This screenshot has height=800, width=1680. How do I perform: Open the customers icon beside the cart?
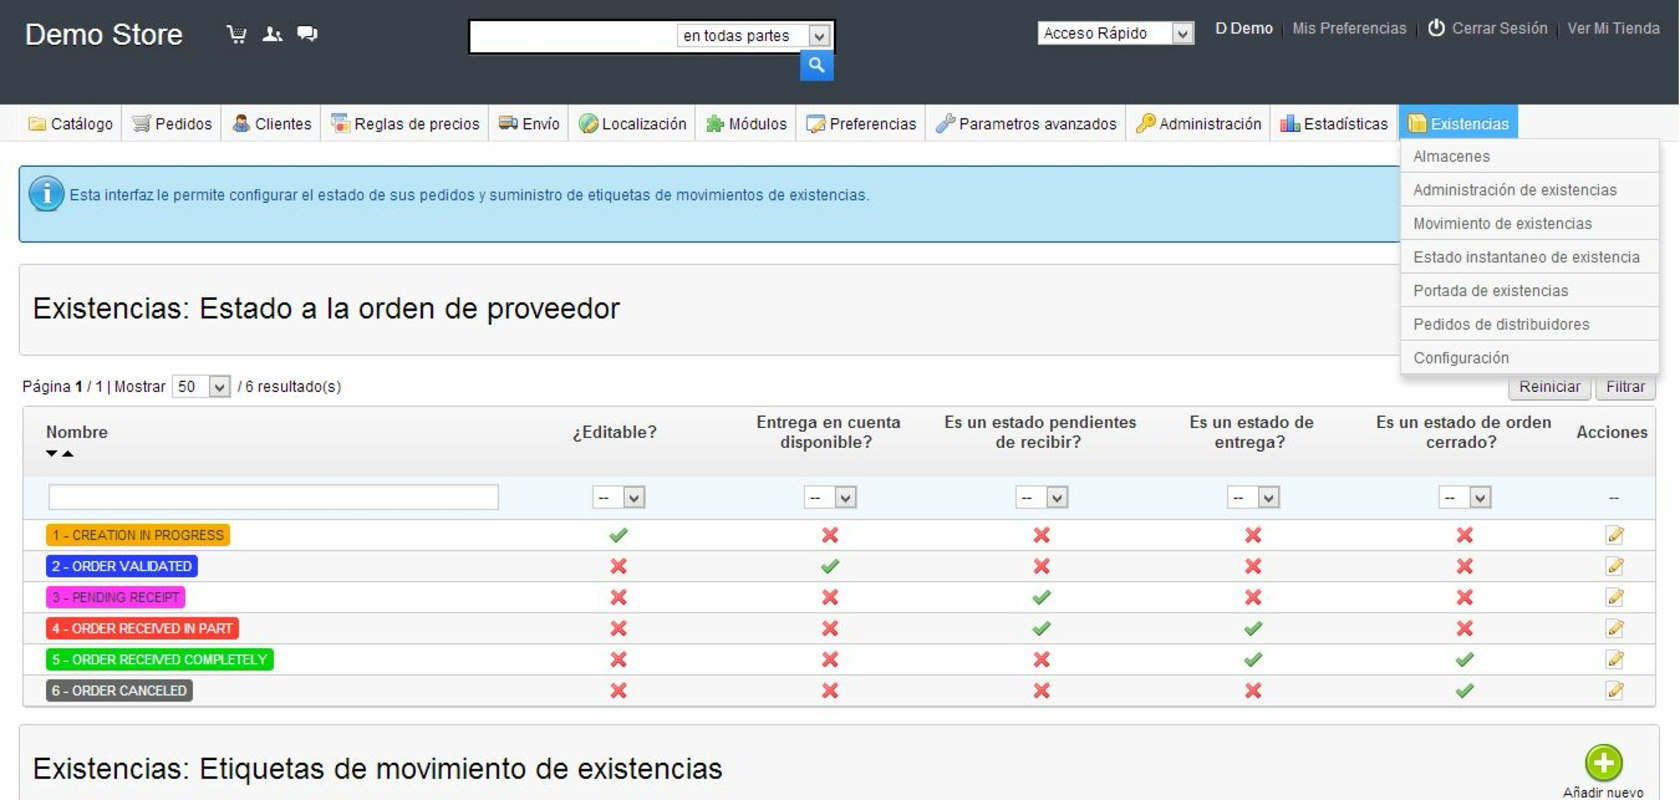point(272,34)
